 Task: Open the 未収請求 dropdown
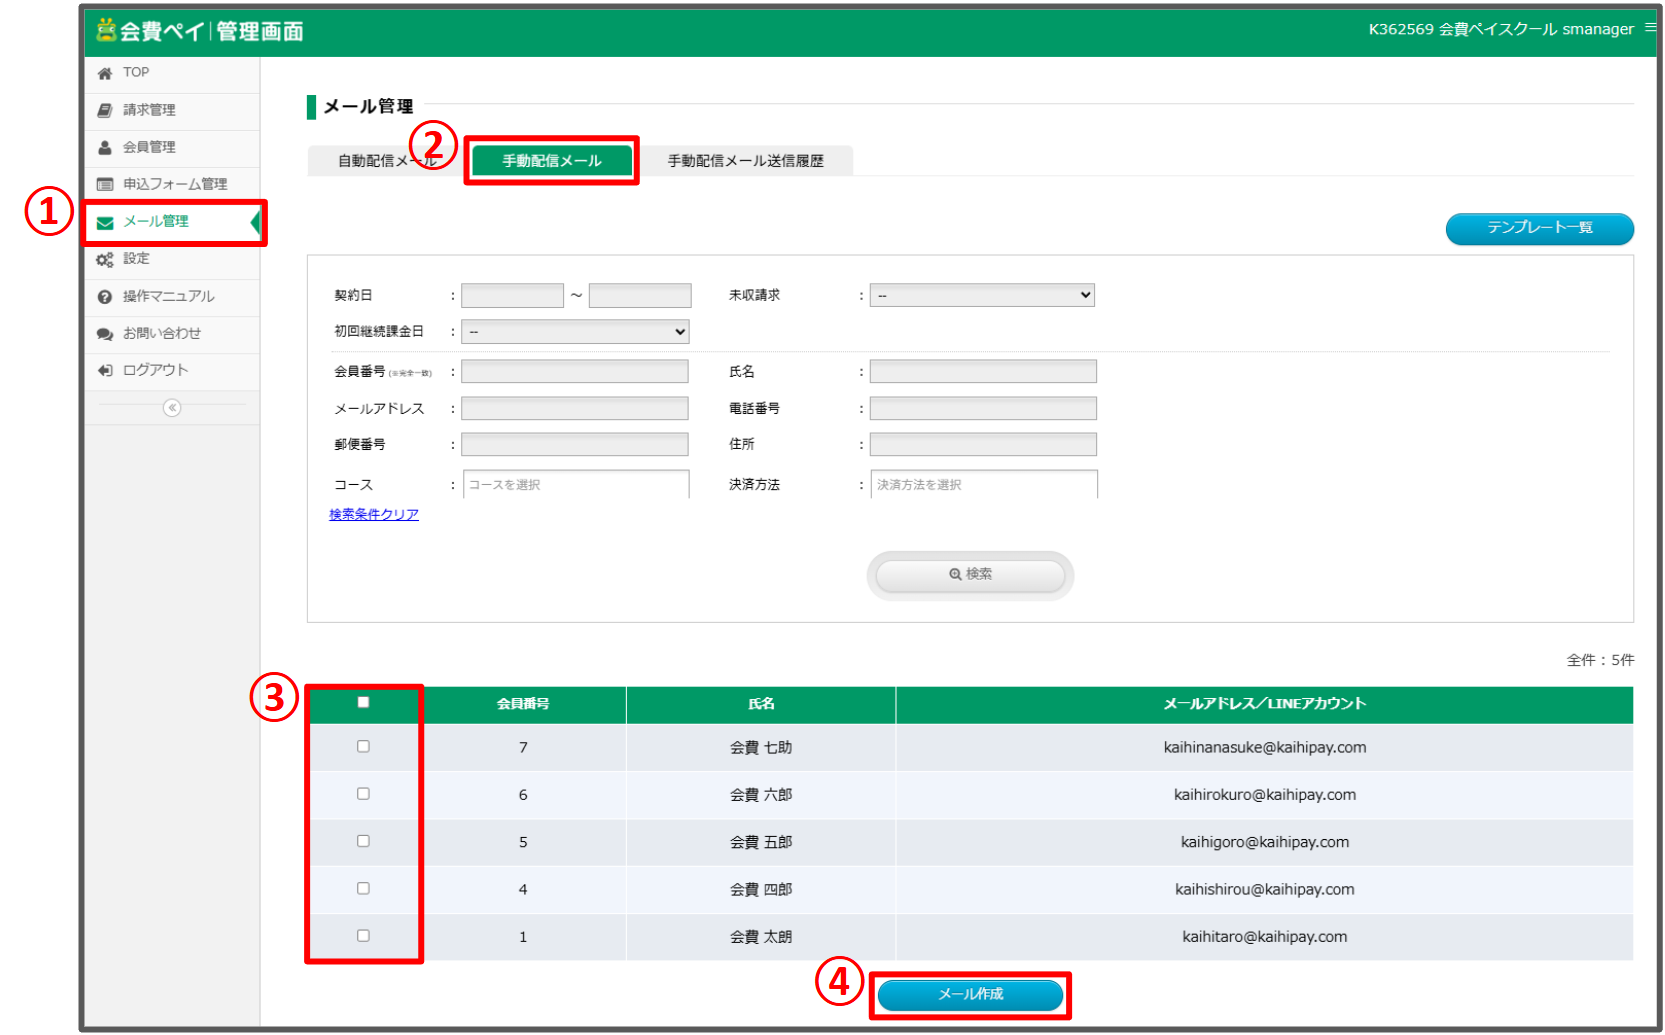[982, 295]
